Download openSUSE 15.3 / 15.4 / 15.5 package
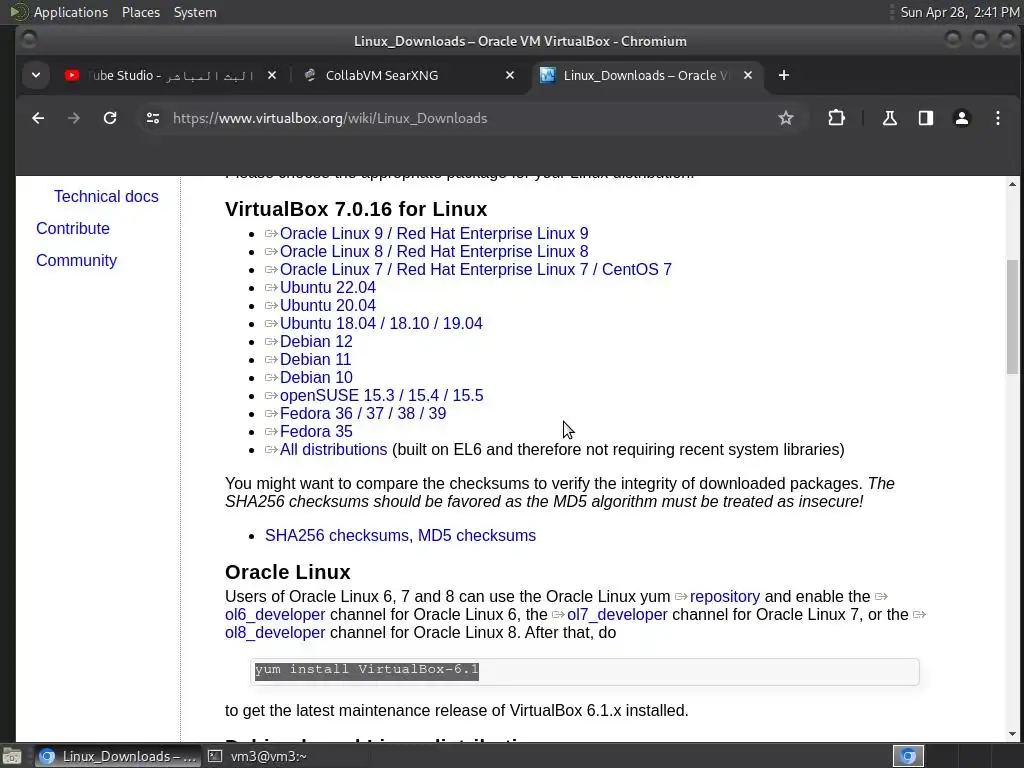The image size is (1024, 768). (x=381, y=395)
